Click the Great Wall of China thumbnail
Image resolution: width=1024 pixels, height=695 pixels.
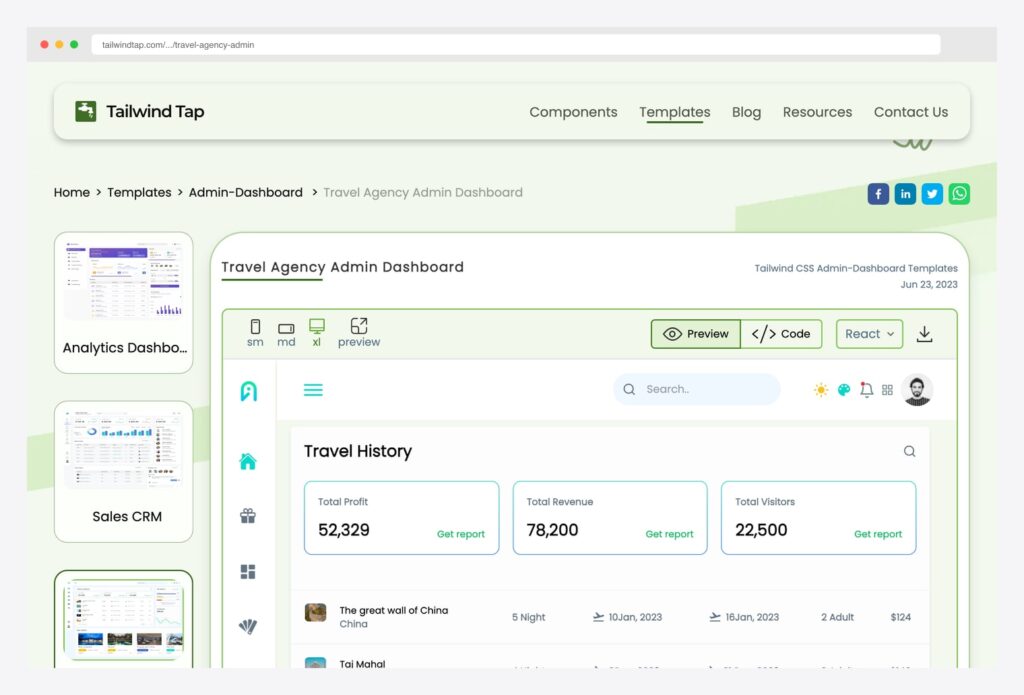pos(315,613)
